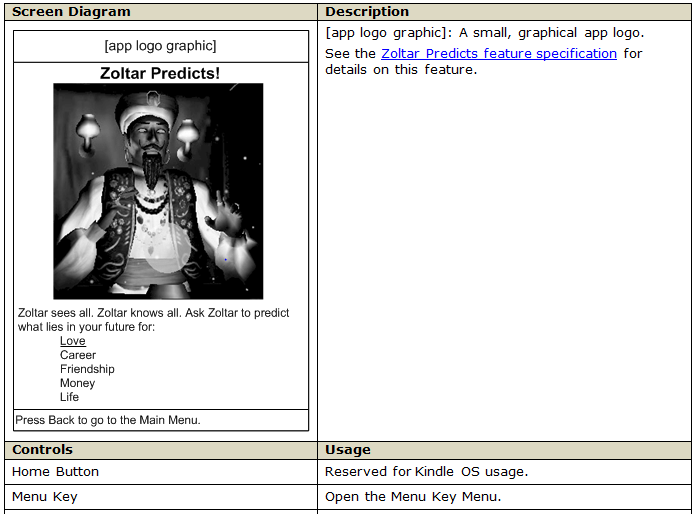Click the app logo graphic placeholder box
Screen dimensions: 694x514
pos(161,46)
